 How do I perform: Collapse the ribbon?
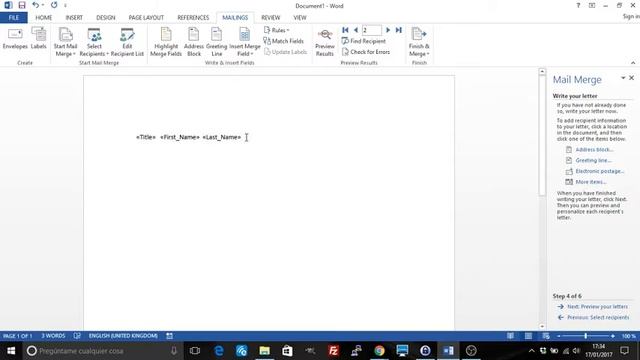(633, 62)
